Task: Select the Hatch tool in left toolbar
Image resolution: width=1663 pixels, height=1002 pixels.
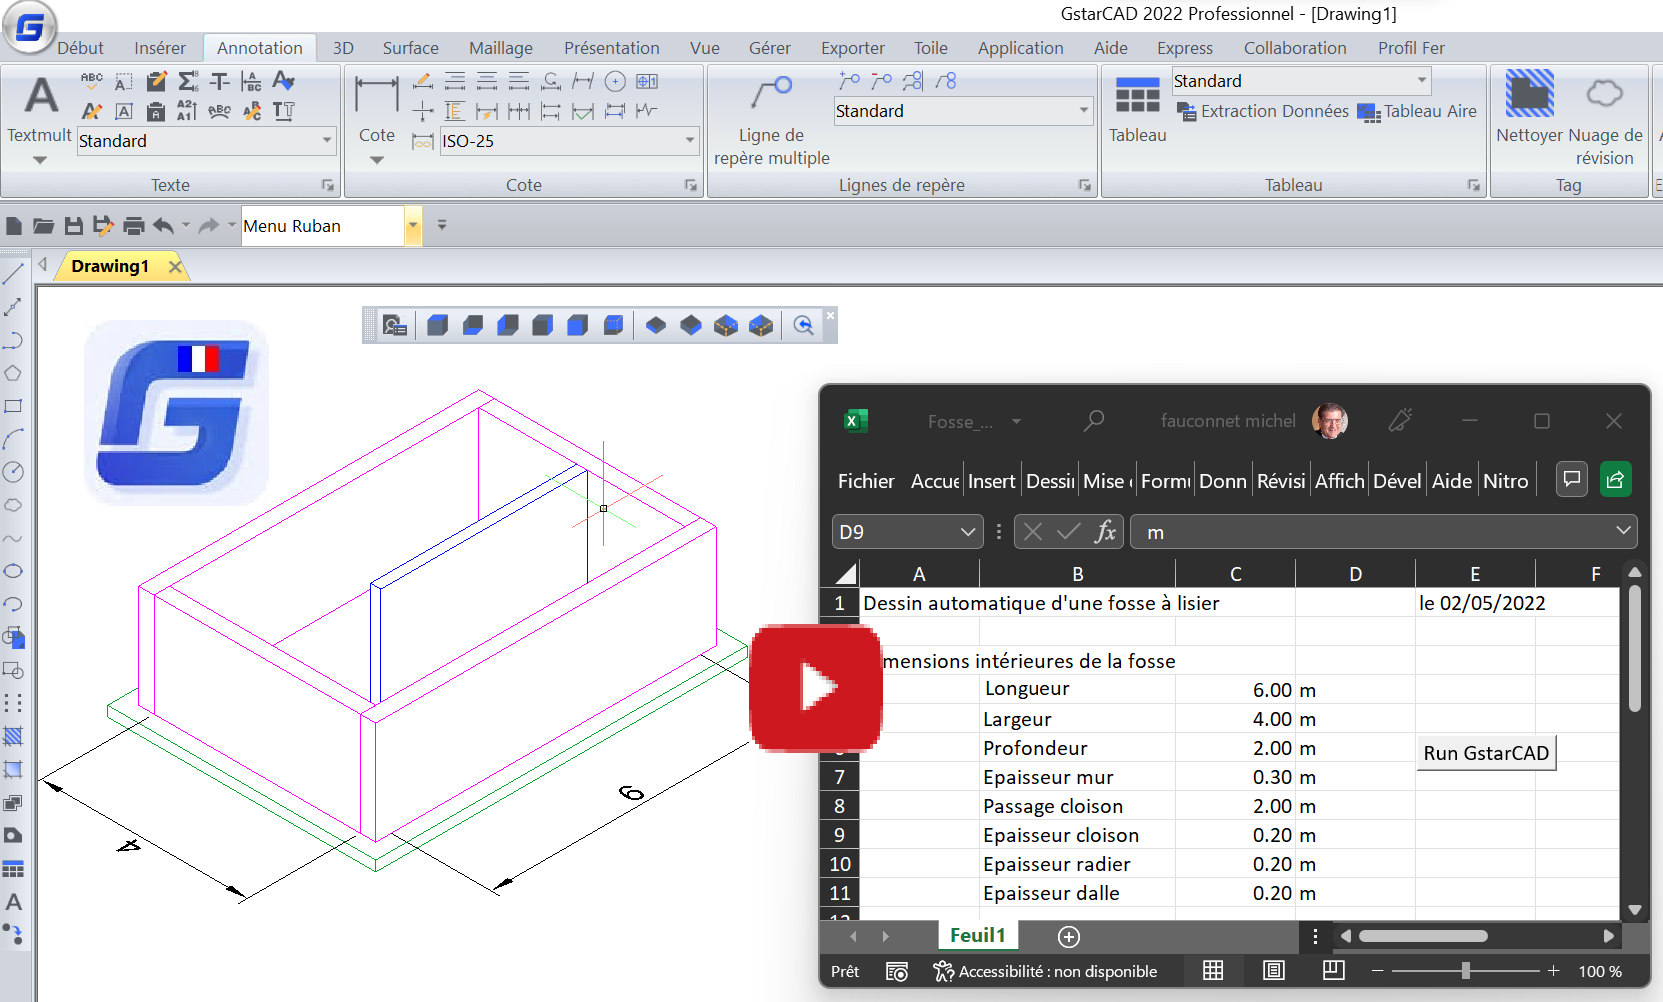Action: tap(13, 736)
